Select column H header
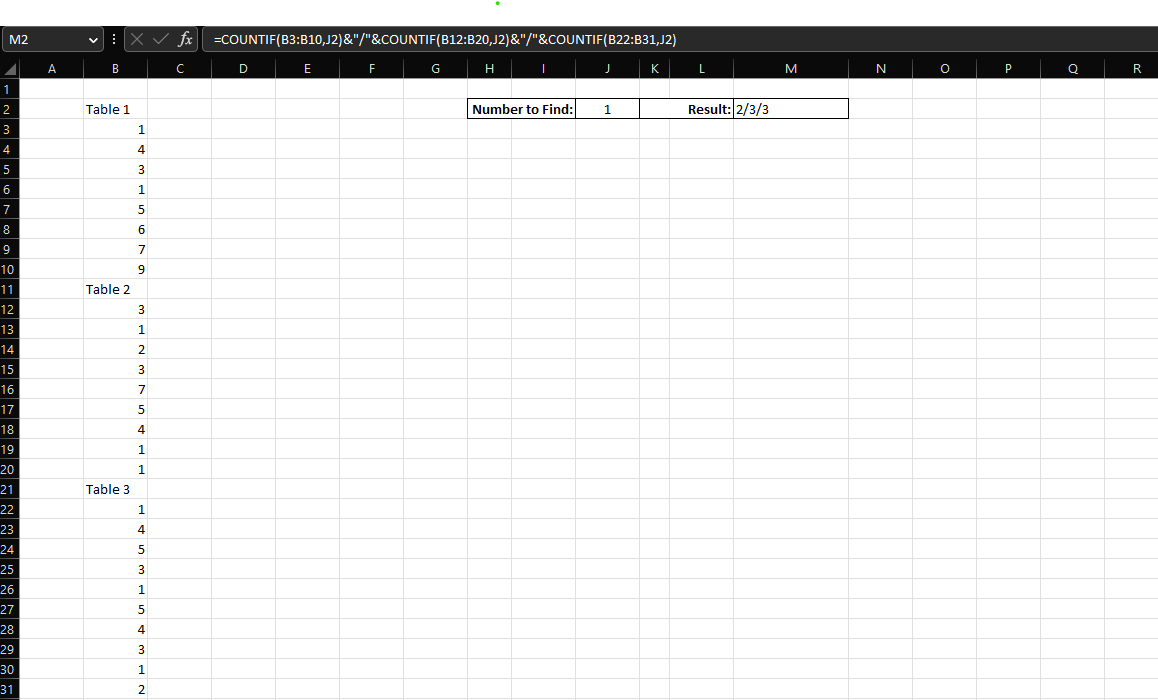The image size is (1158, 700). pyautogui.click(x=490, y=69)
